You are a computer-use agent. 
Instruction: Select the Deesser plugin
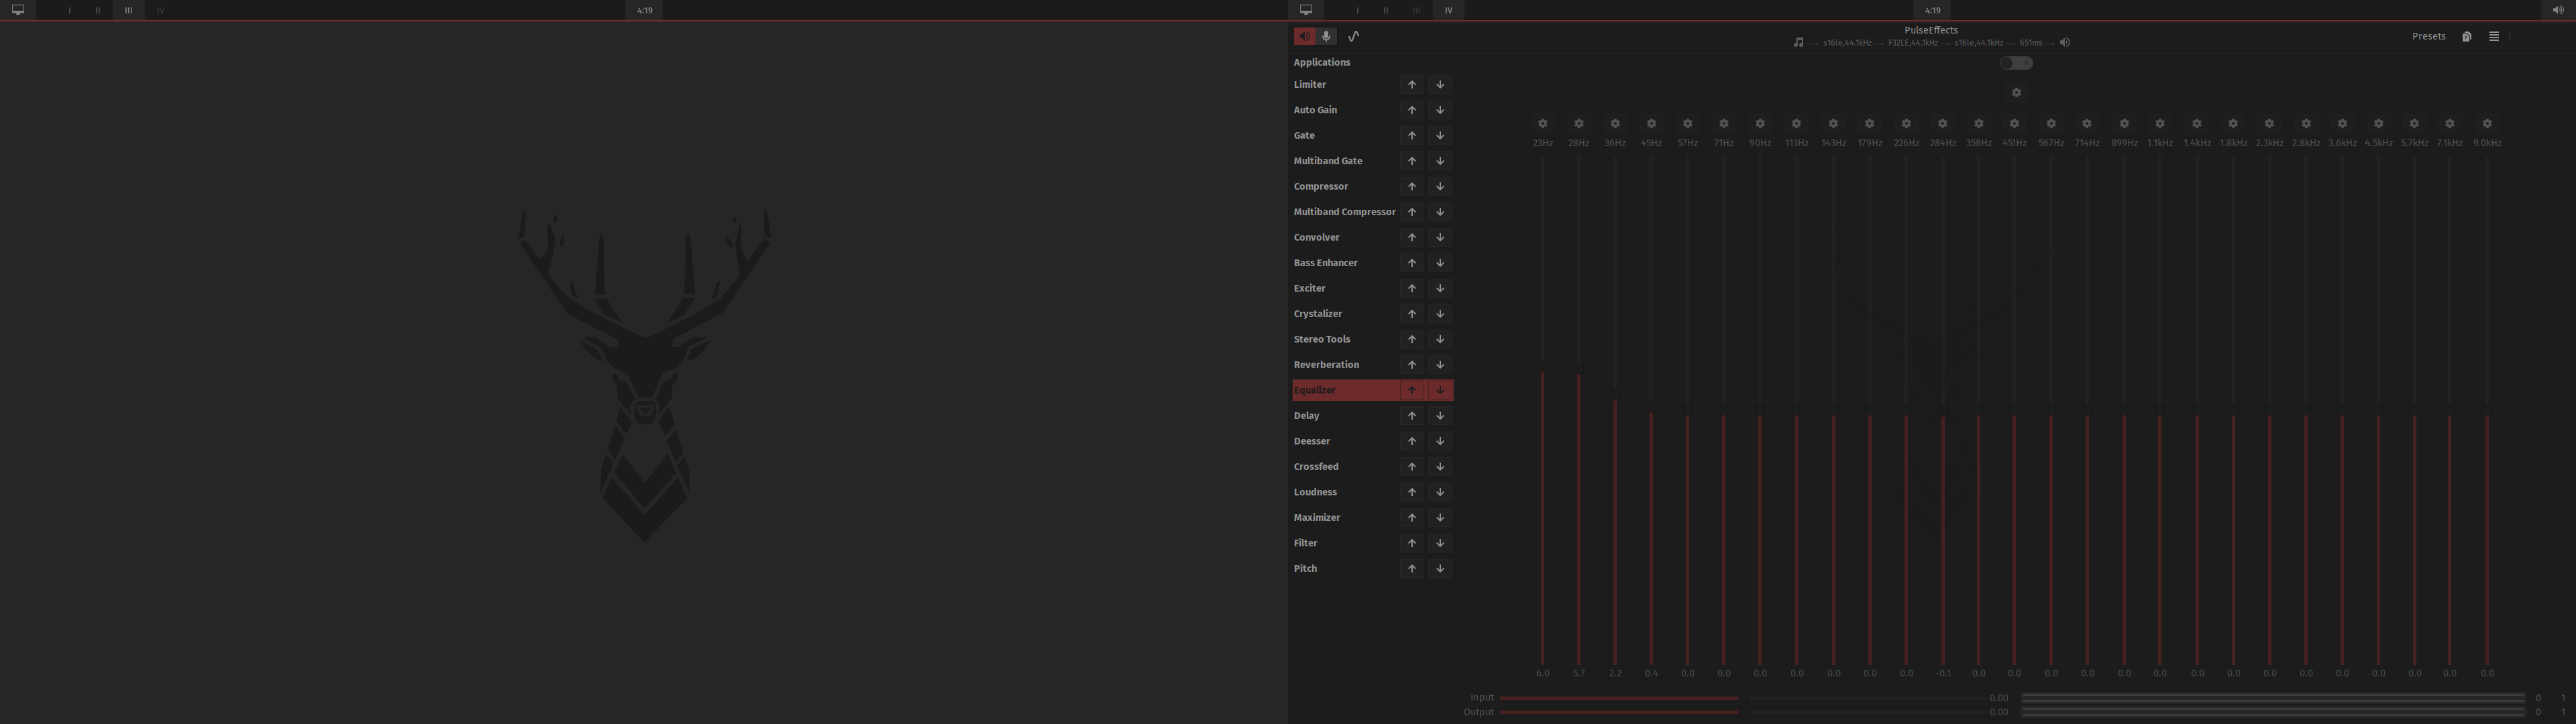[x=1312, y=441]
